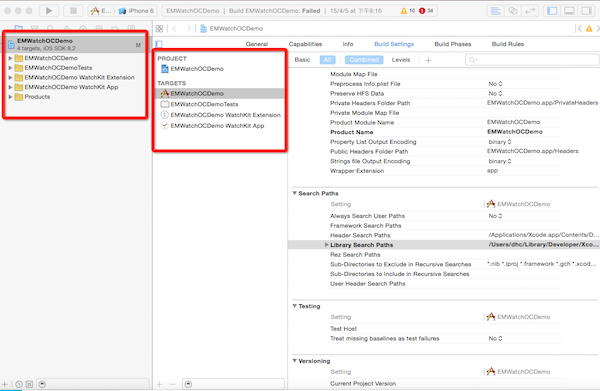
Task: Select the Levels view button
Action: click(x=401, y=60)
